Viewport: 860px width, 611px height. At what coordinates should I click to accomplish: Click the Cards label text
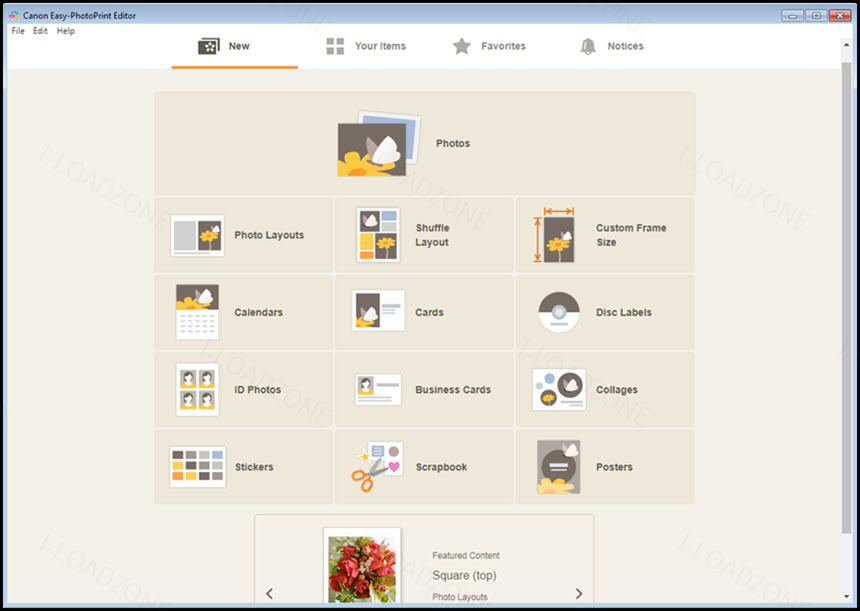tap(429, 312)
